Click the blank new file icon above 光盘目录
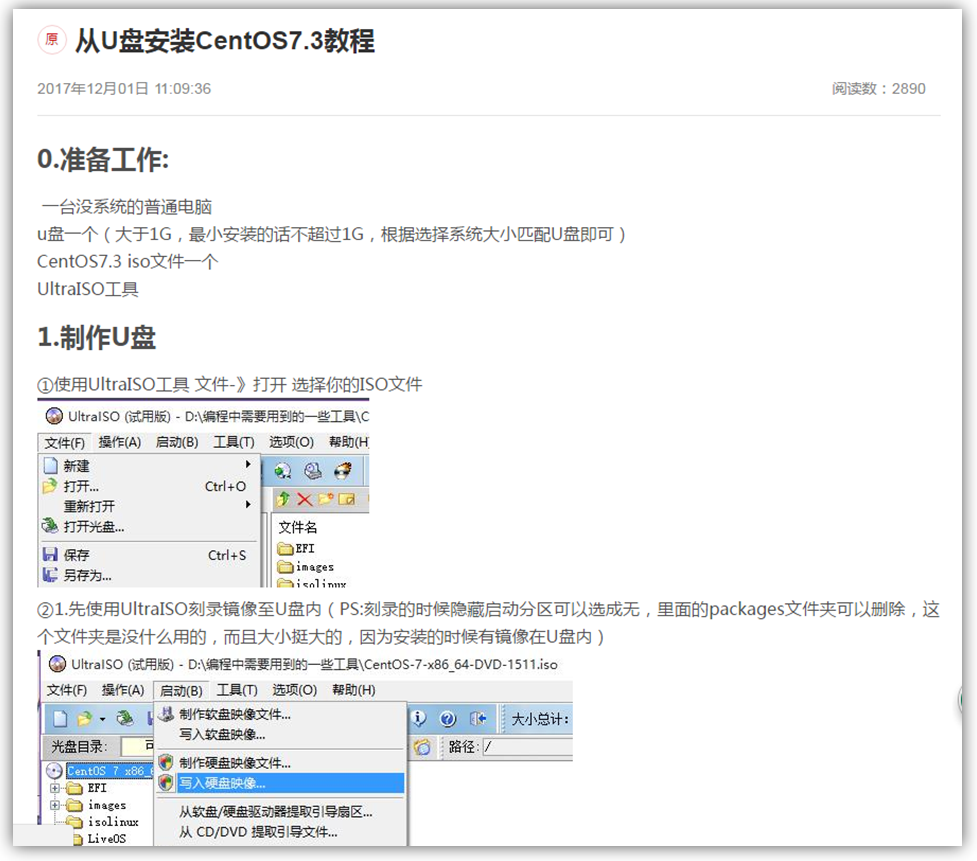The width and height of the screenshot is (977, 861). pos(60,719)
